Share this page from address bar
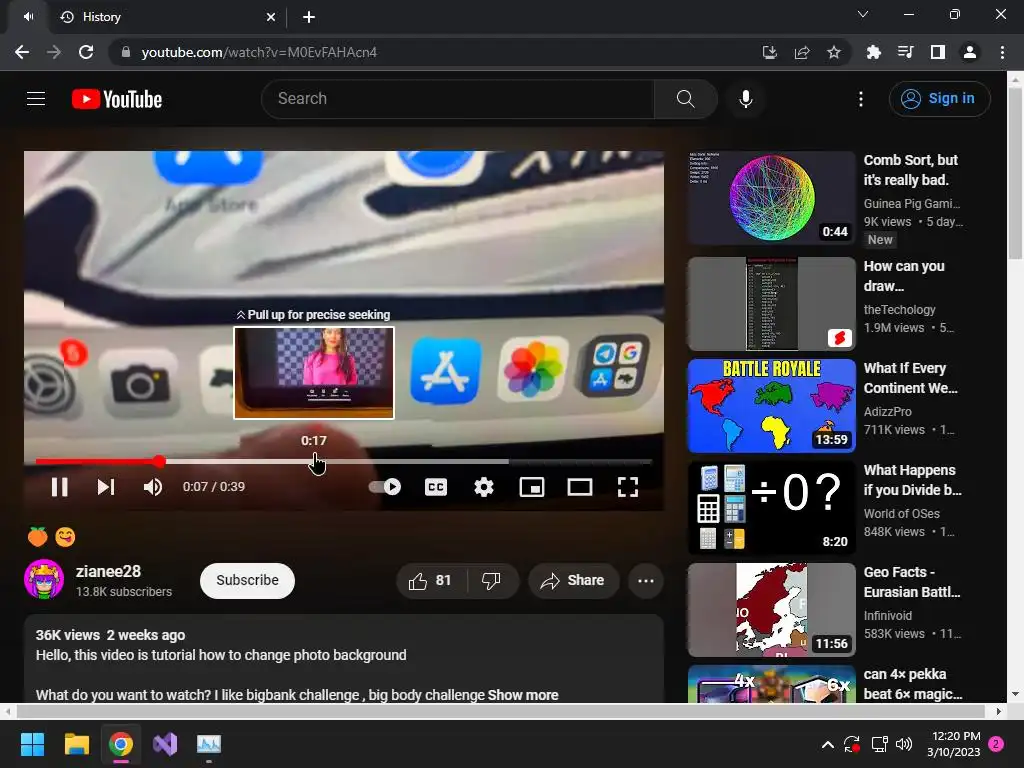The height and width of the screenshot is (768, 1024). click(x=802, y=52)
